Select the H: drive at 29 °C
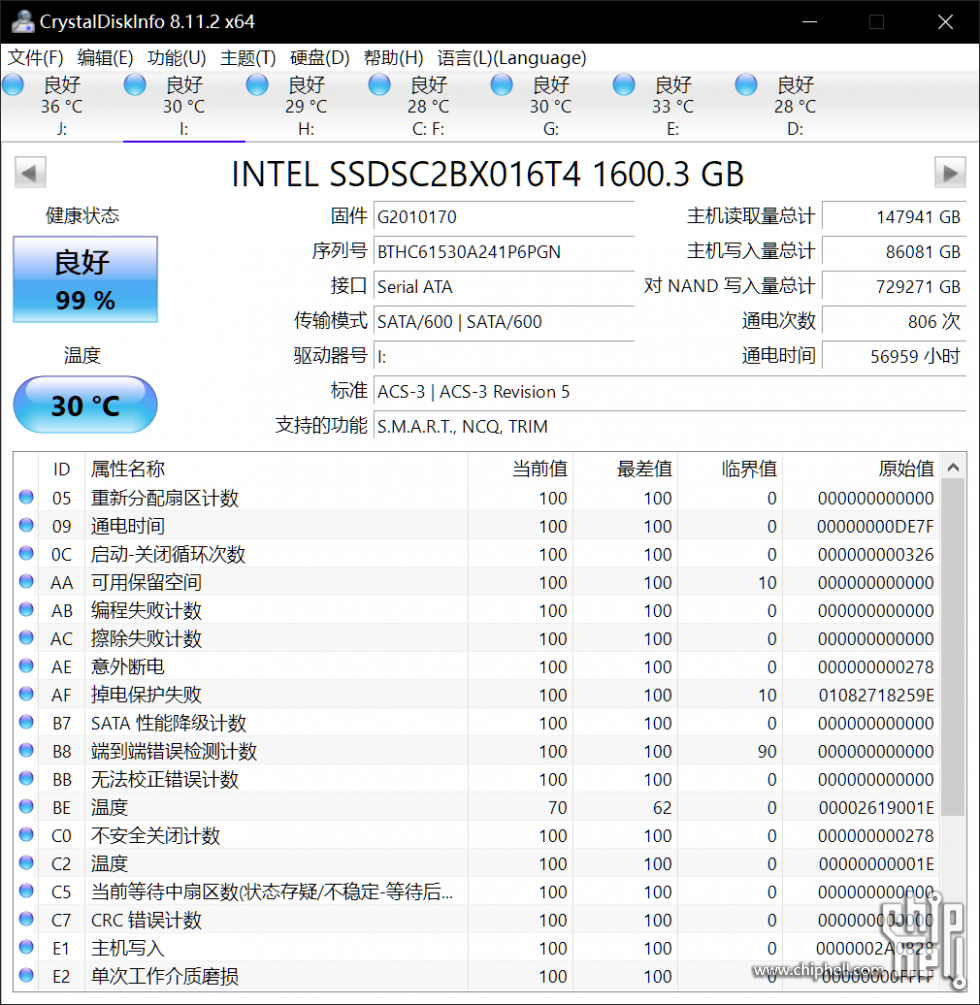980x1005 pixels. pos(306,106)
